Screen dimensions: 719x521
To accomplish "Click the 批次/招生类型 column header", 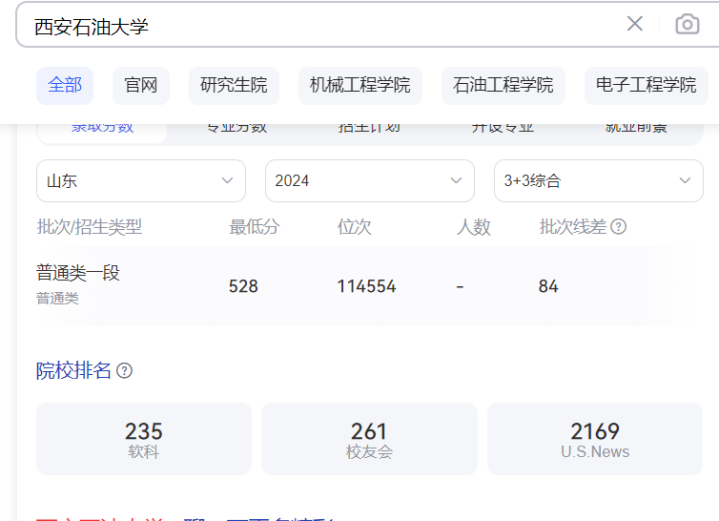I will coord(89,227).
